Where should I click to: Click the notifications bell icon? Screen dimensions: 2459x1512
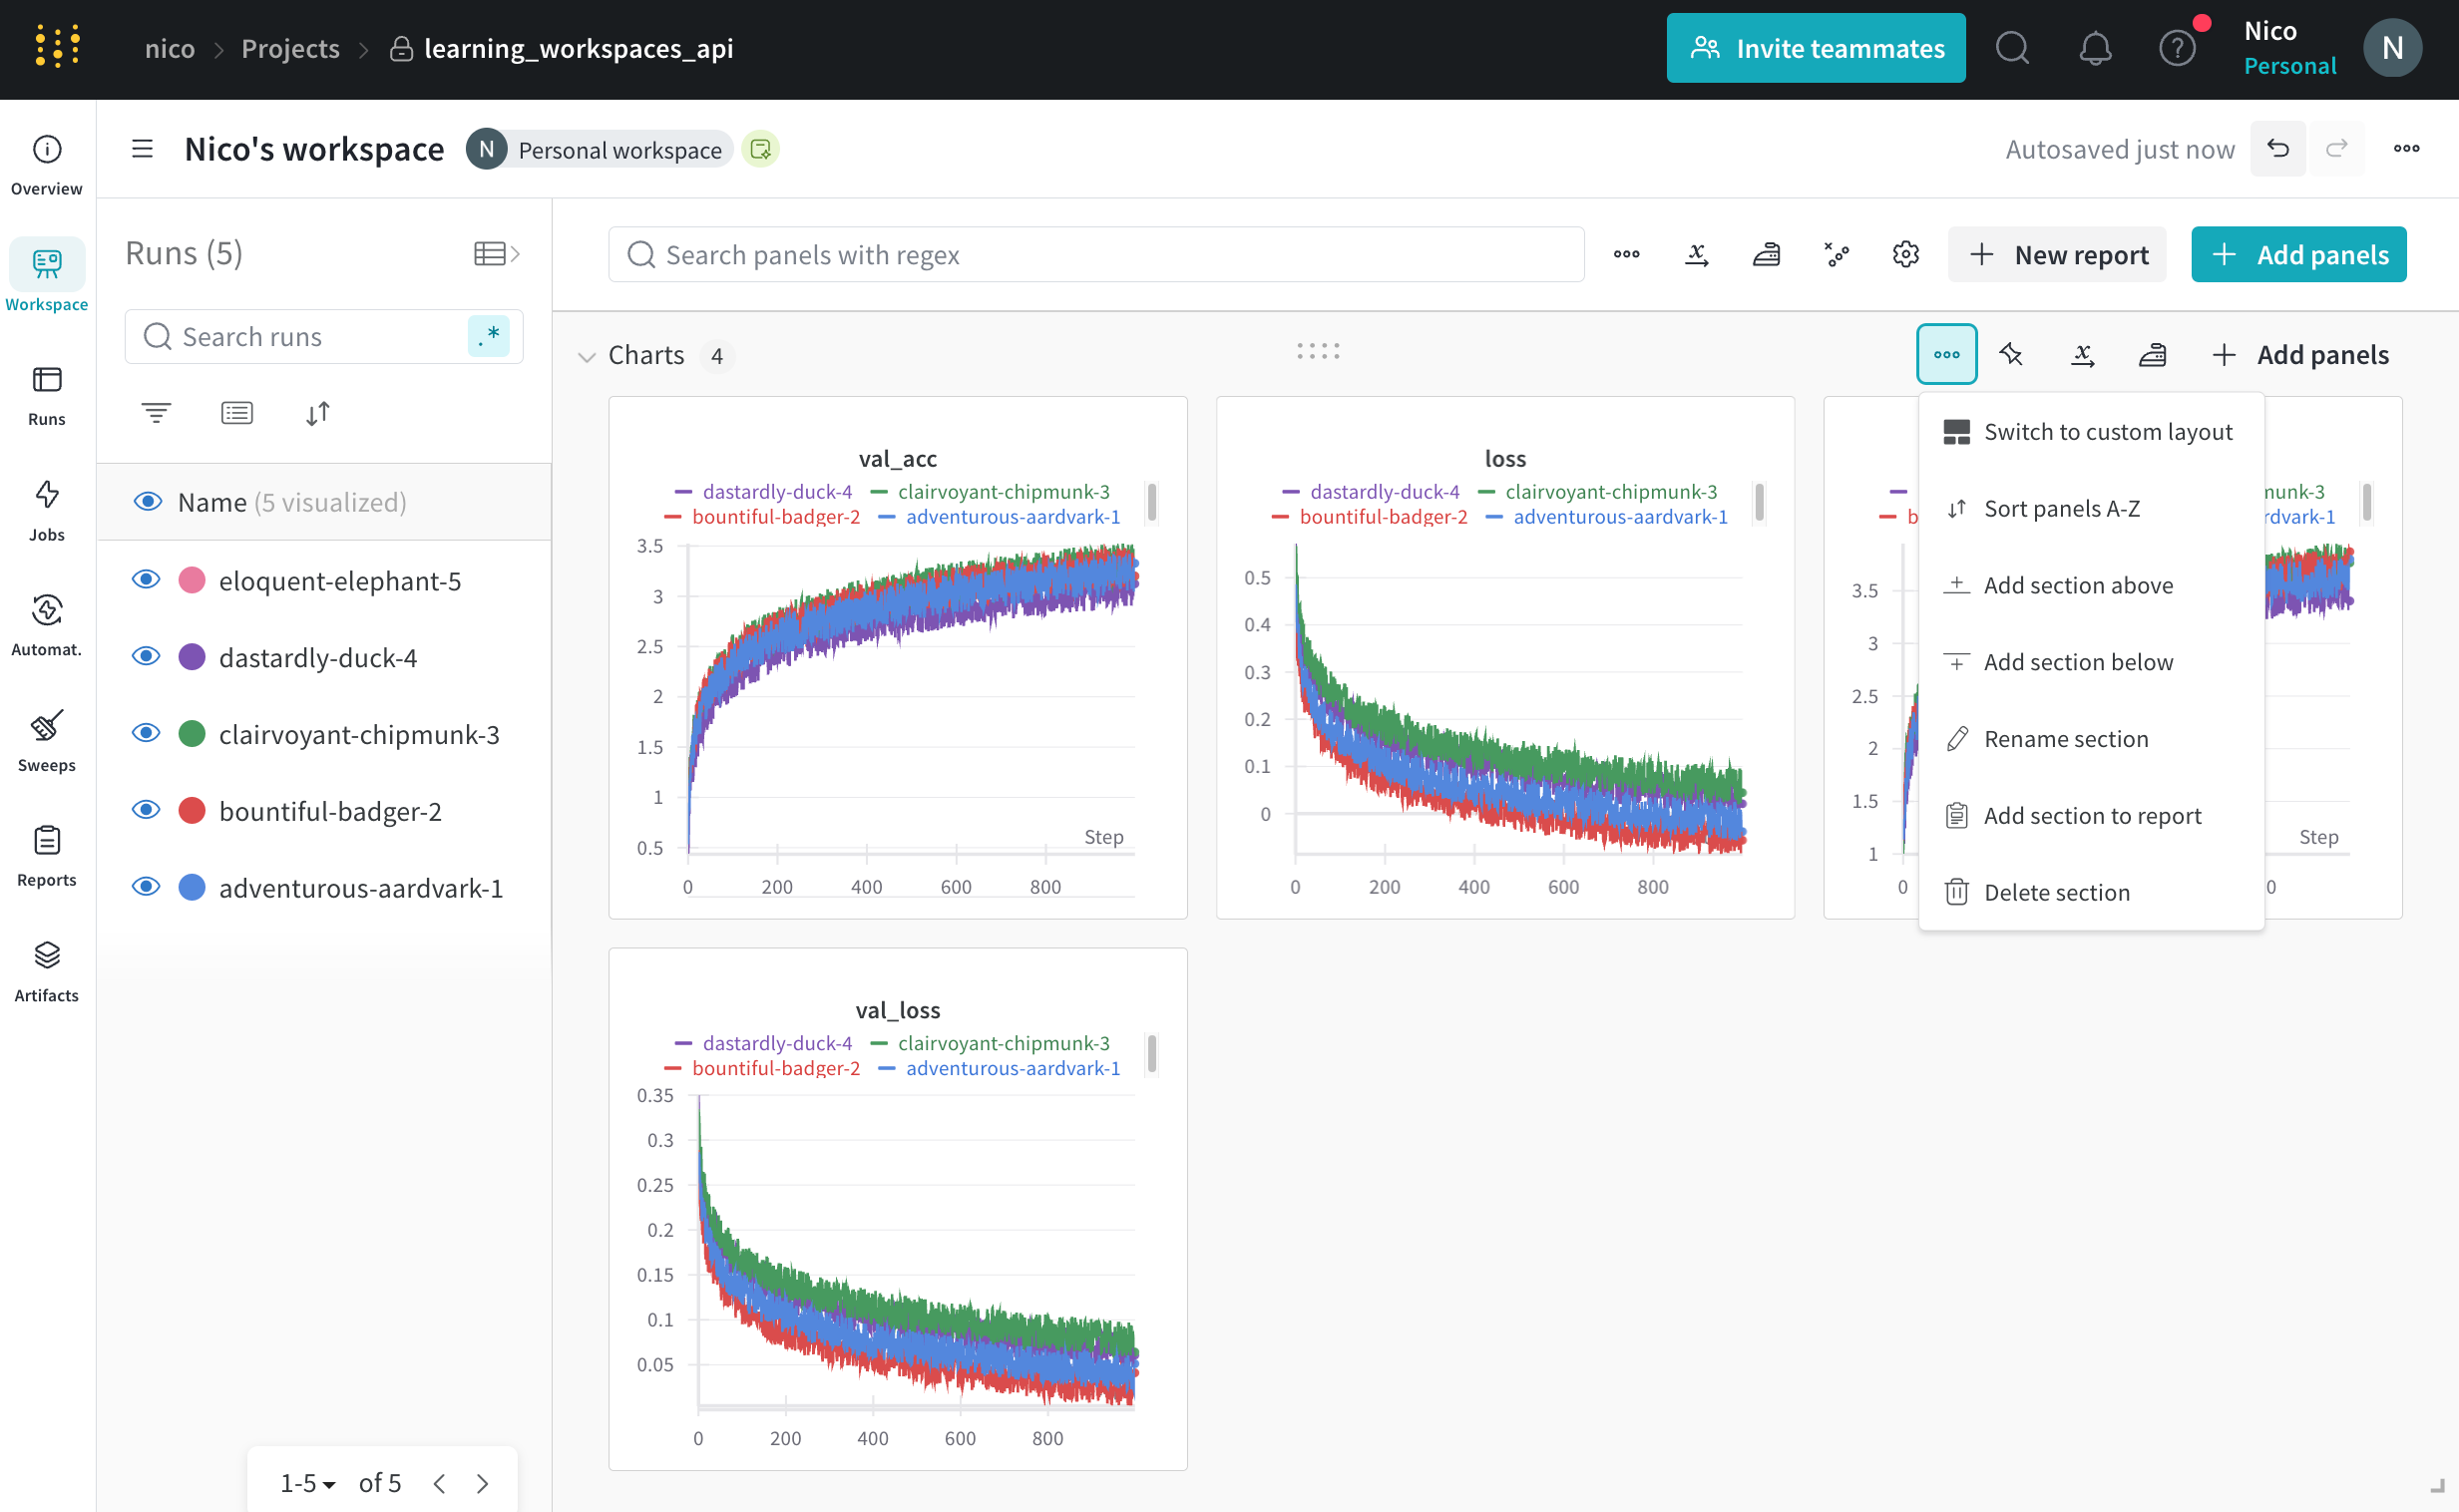(2094, 48)
